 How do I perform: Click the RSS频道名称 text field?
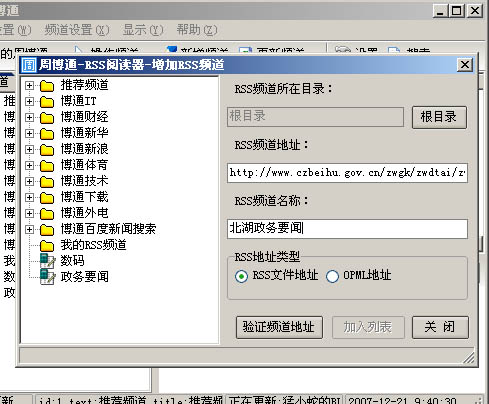point(347,229)
